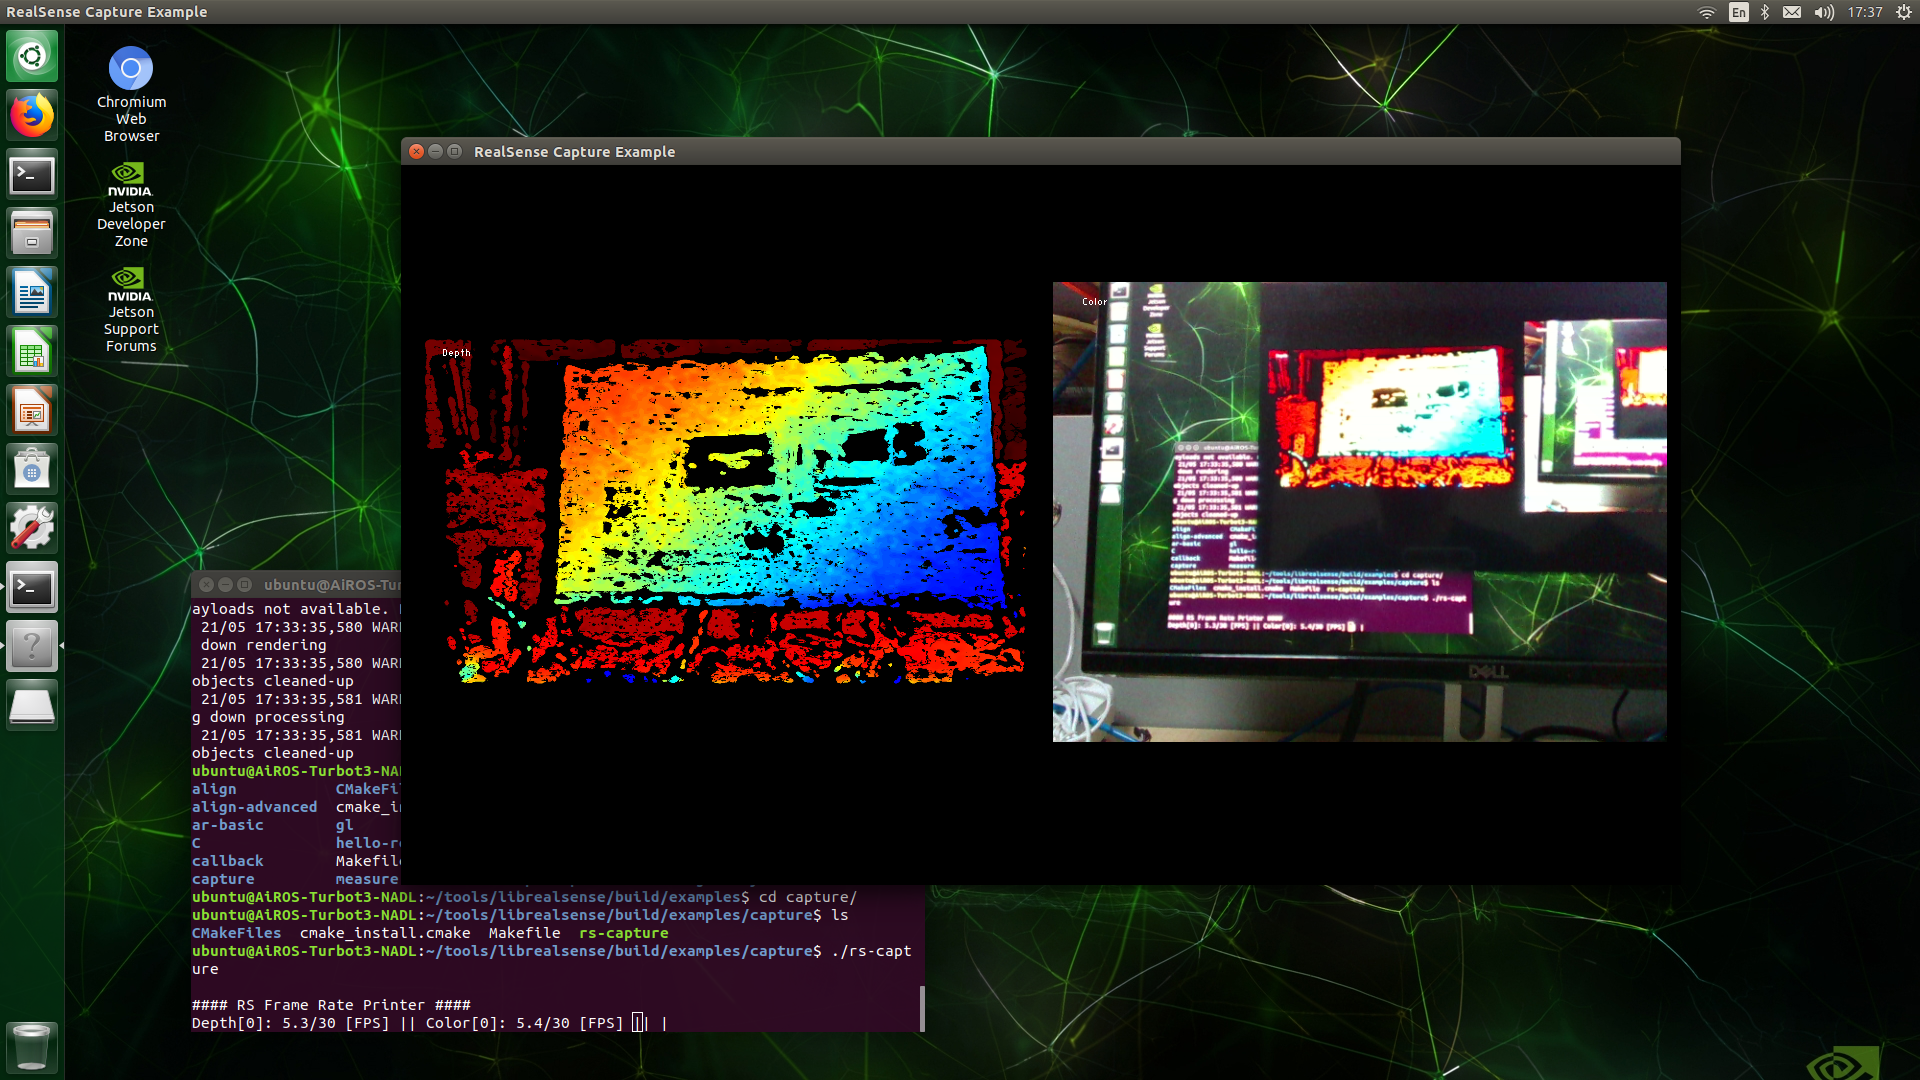
Task: Open LibreOffice Writer from the launcher
Action: [32, 291]
